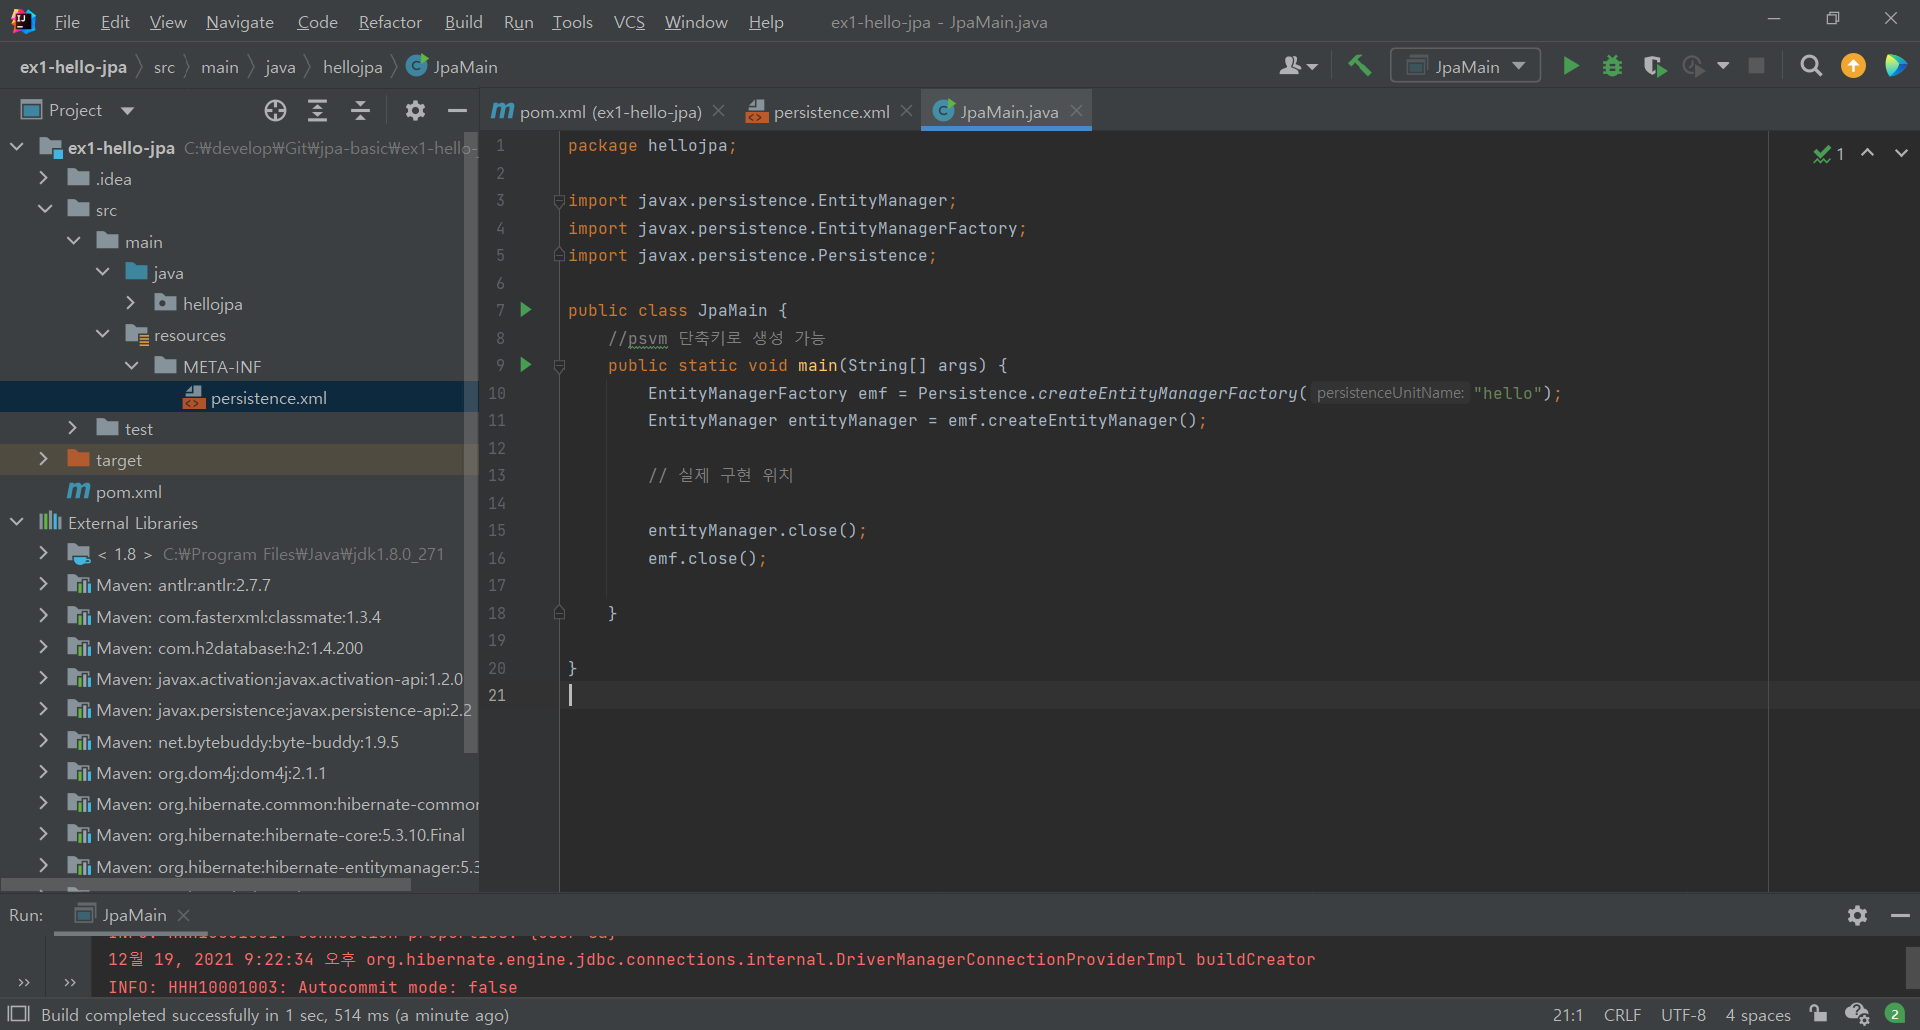This screenshot has width=1920, height=1030.
Task: Open dropdown arrow next to profiler icon
Action: pos(1723,66)
